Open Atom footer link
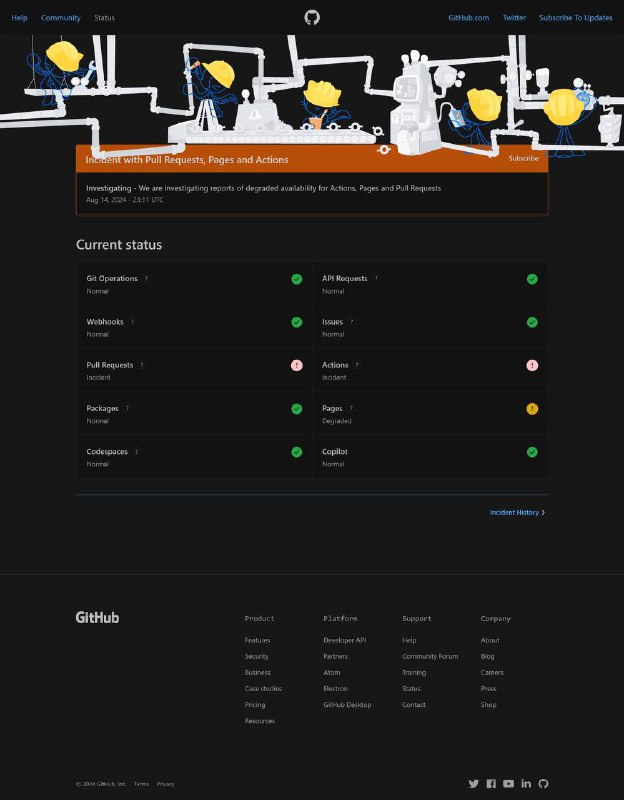624x800 pixels. click(x=332, y=672)
